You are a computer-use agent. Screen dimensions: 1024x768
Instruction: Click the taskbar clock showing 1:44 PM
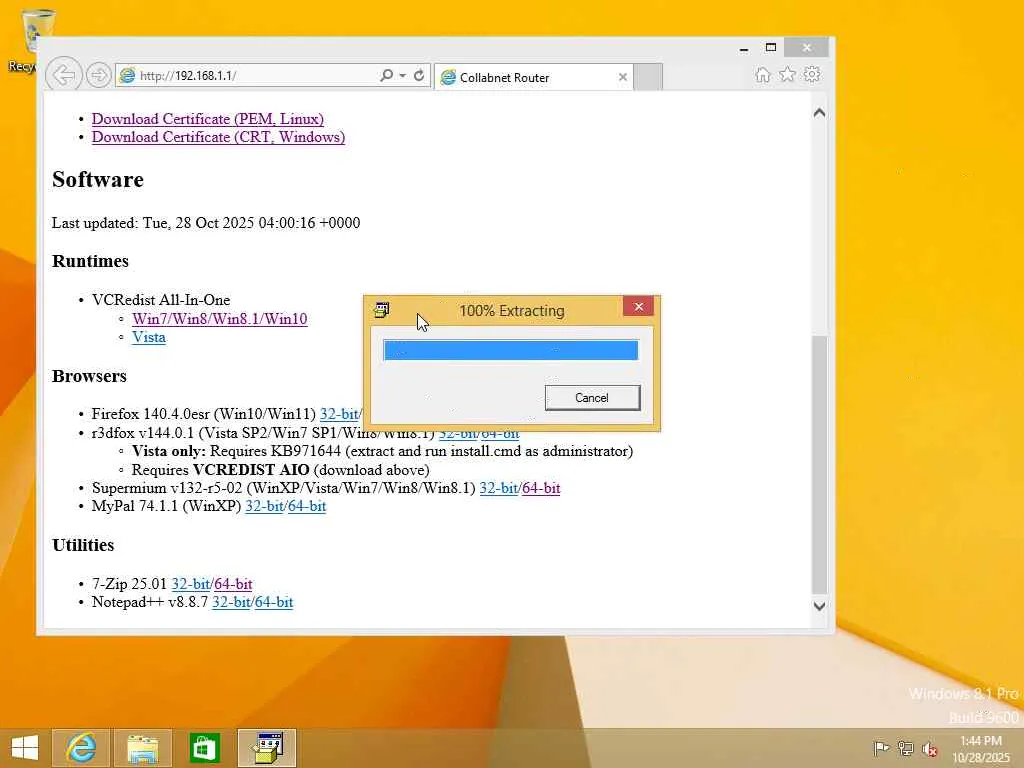point(981,748)
